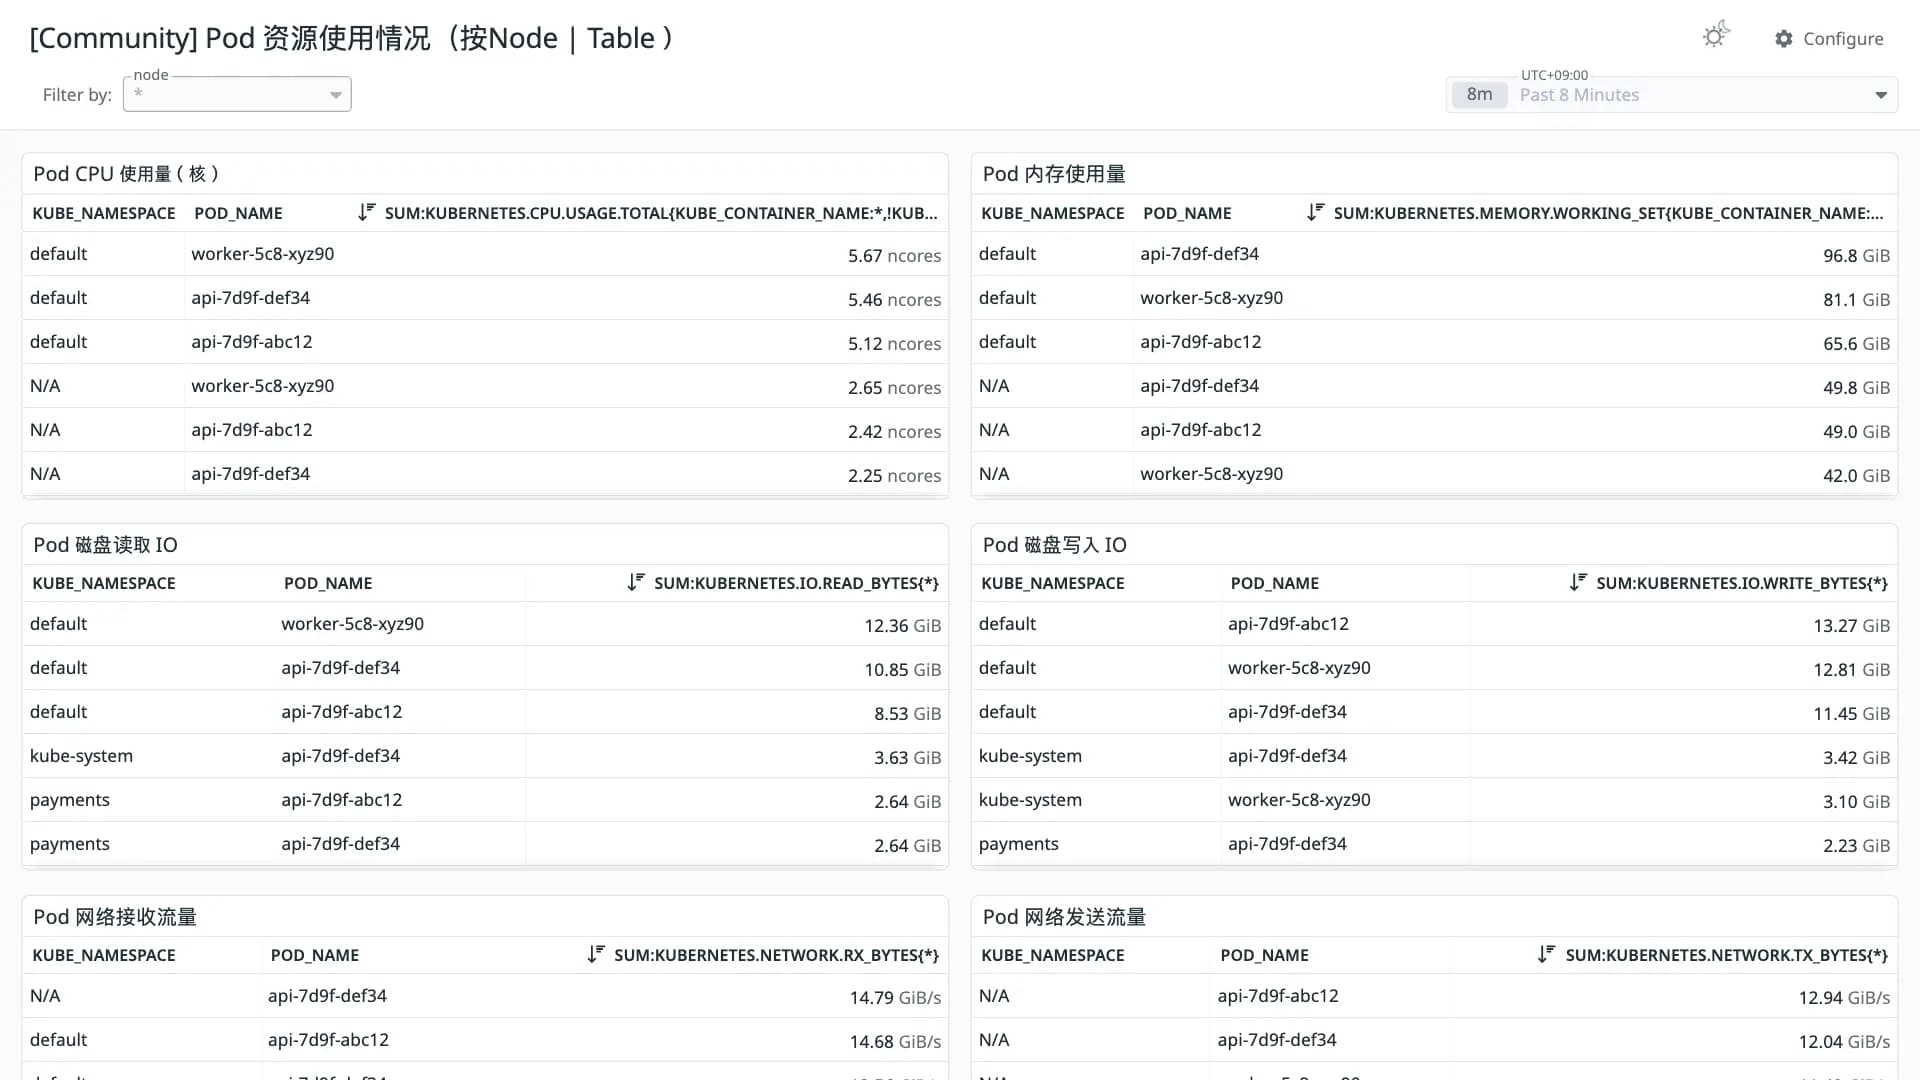Click the 8m time badge
The width and height of the screenshot is (1920, 1080).
coord(1479,95)
